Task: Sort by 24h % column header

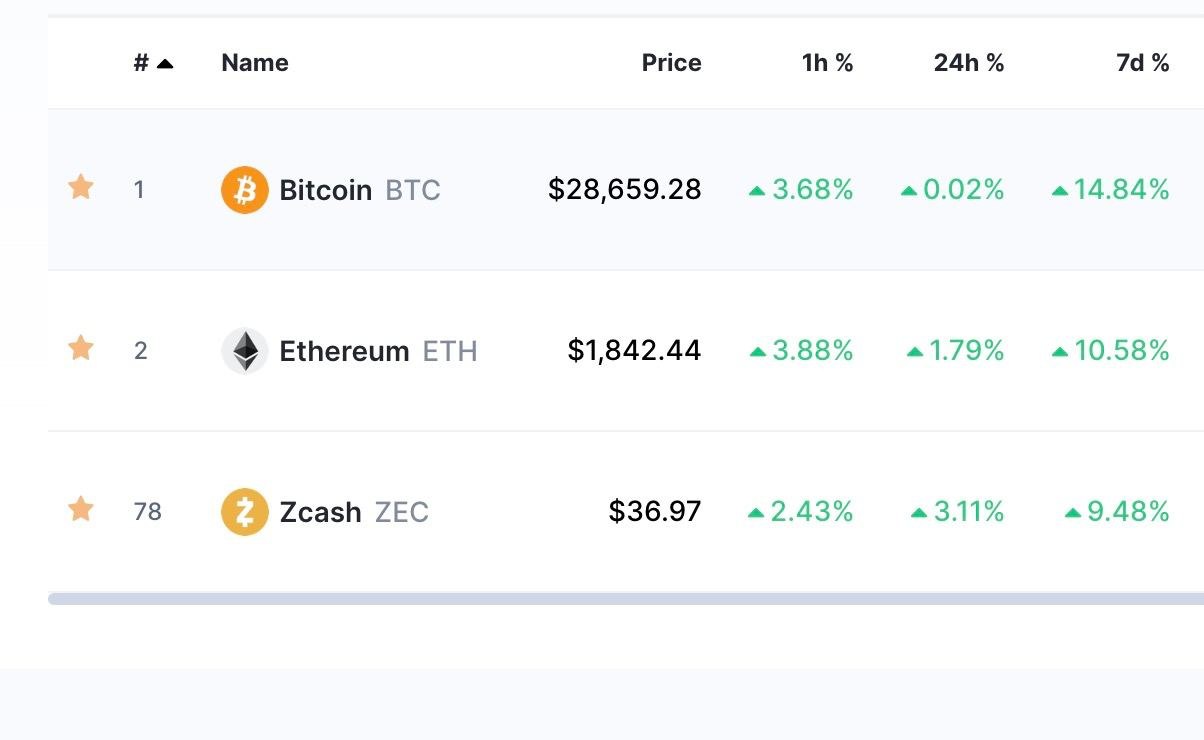Action: [x=969, y=63]
